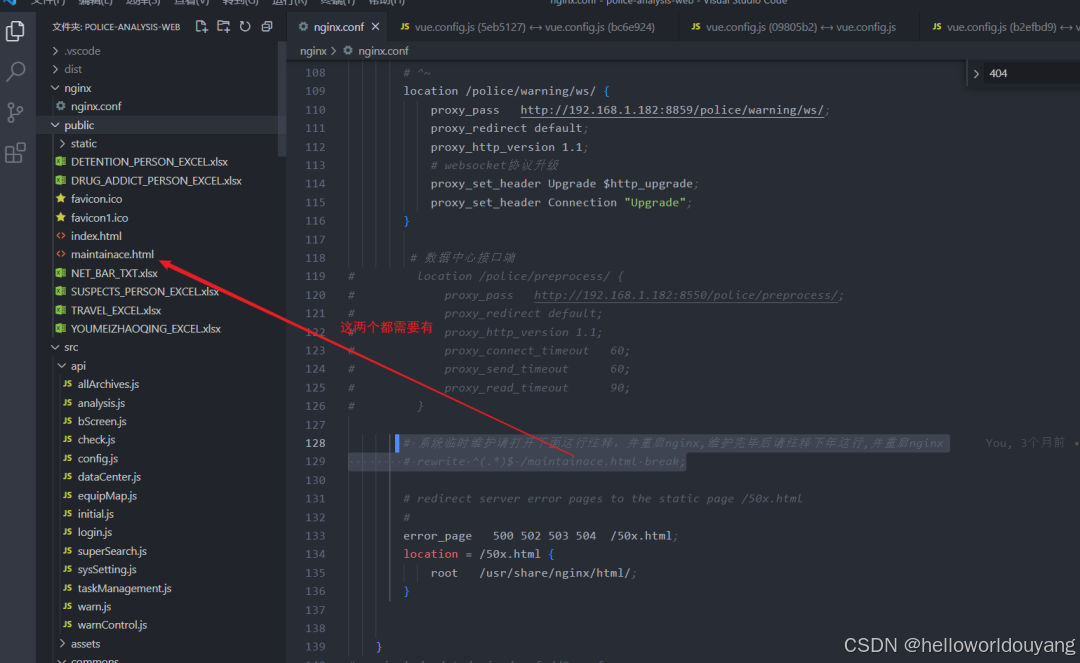Follow the proxy_pass URL on line 110
This screenshot has width=1080, height=663.
(x=672, y=110)
